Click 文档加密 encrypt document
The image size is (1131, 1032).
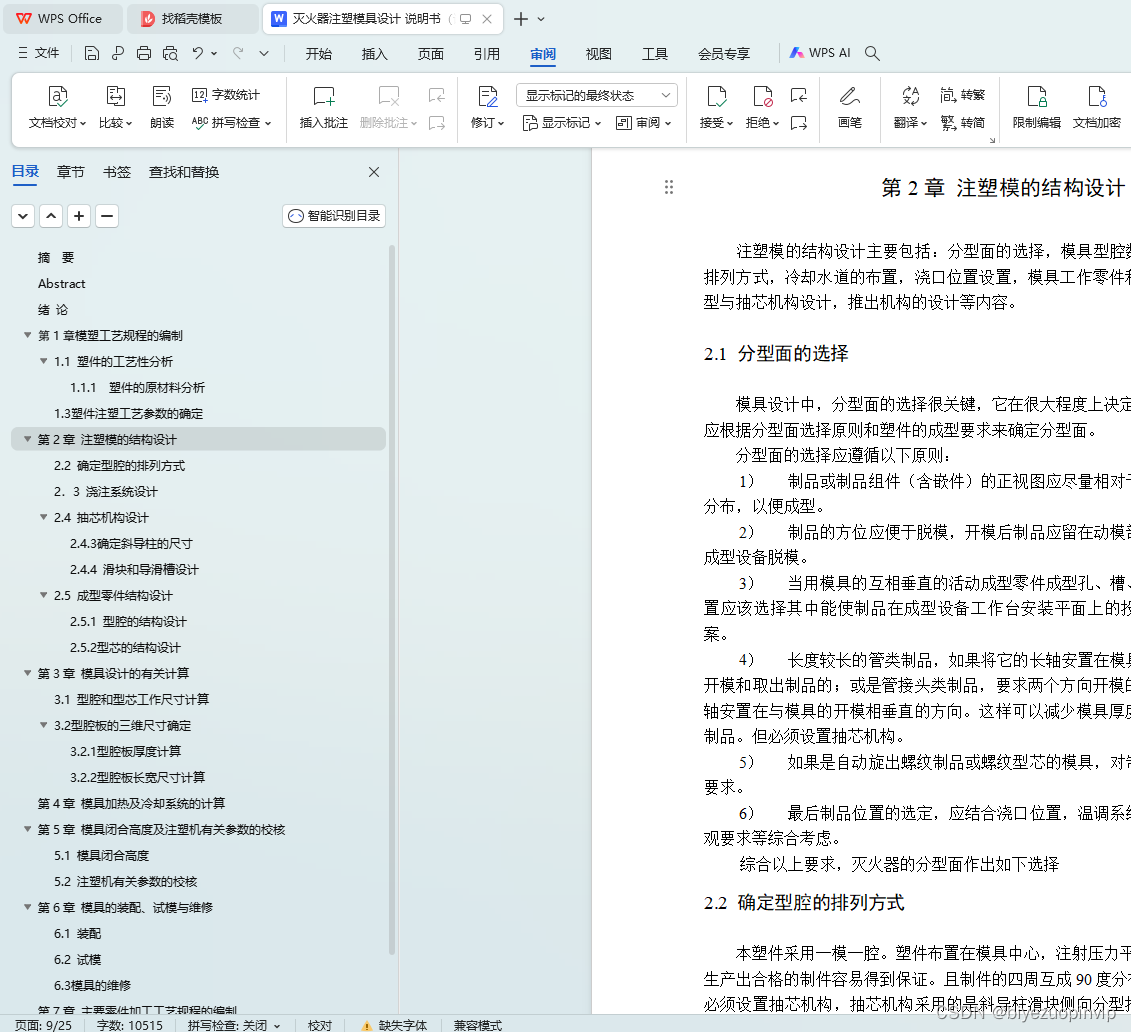1096,107
